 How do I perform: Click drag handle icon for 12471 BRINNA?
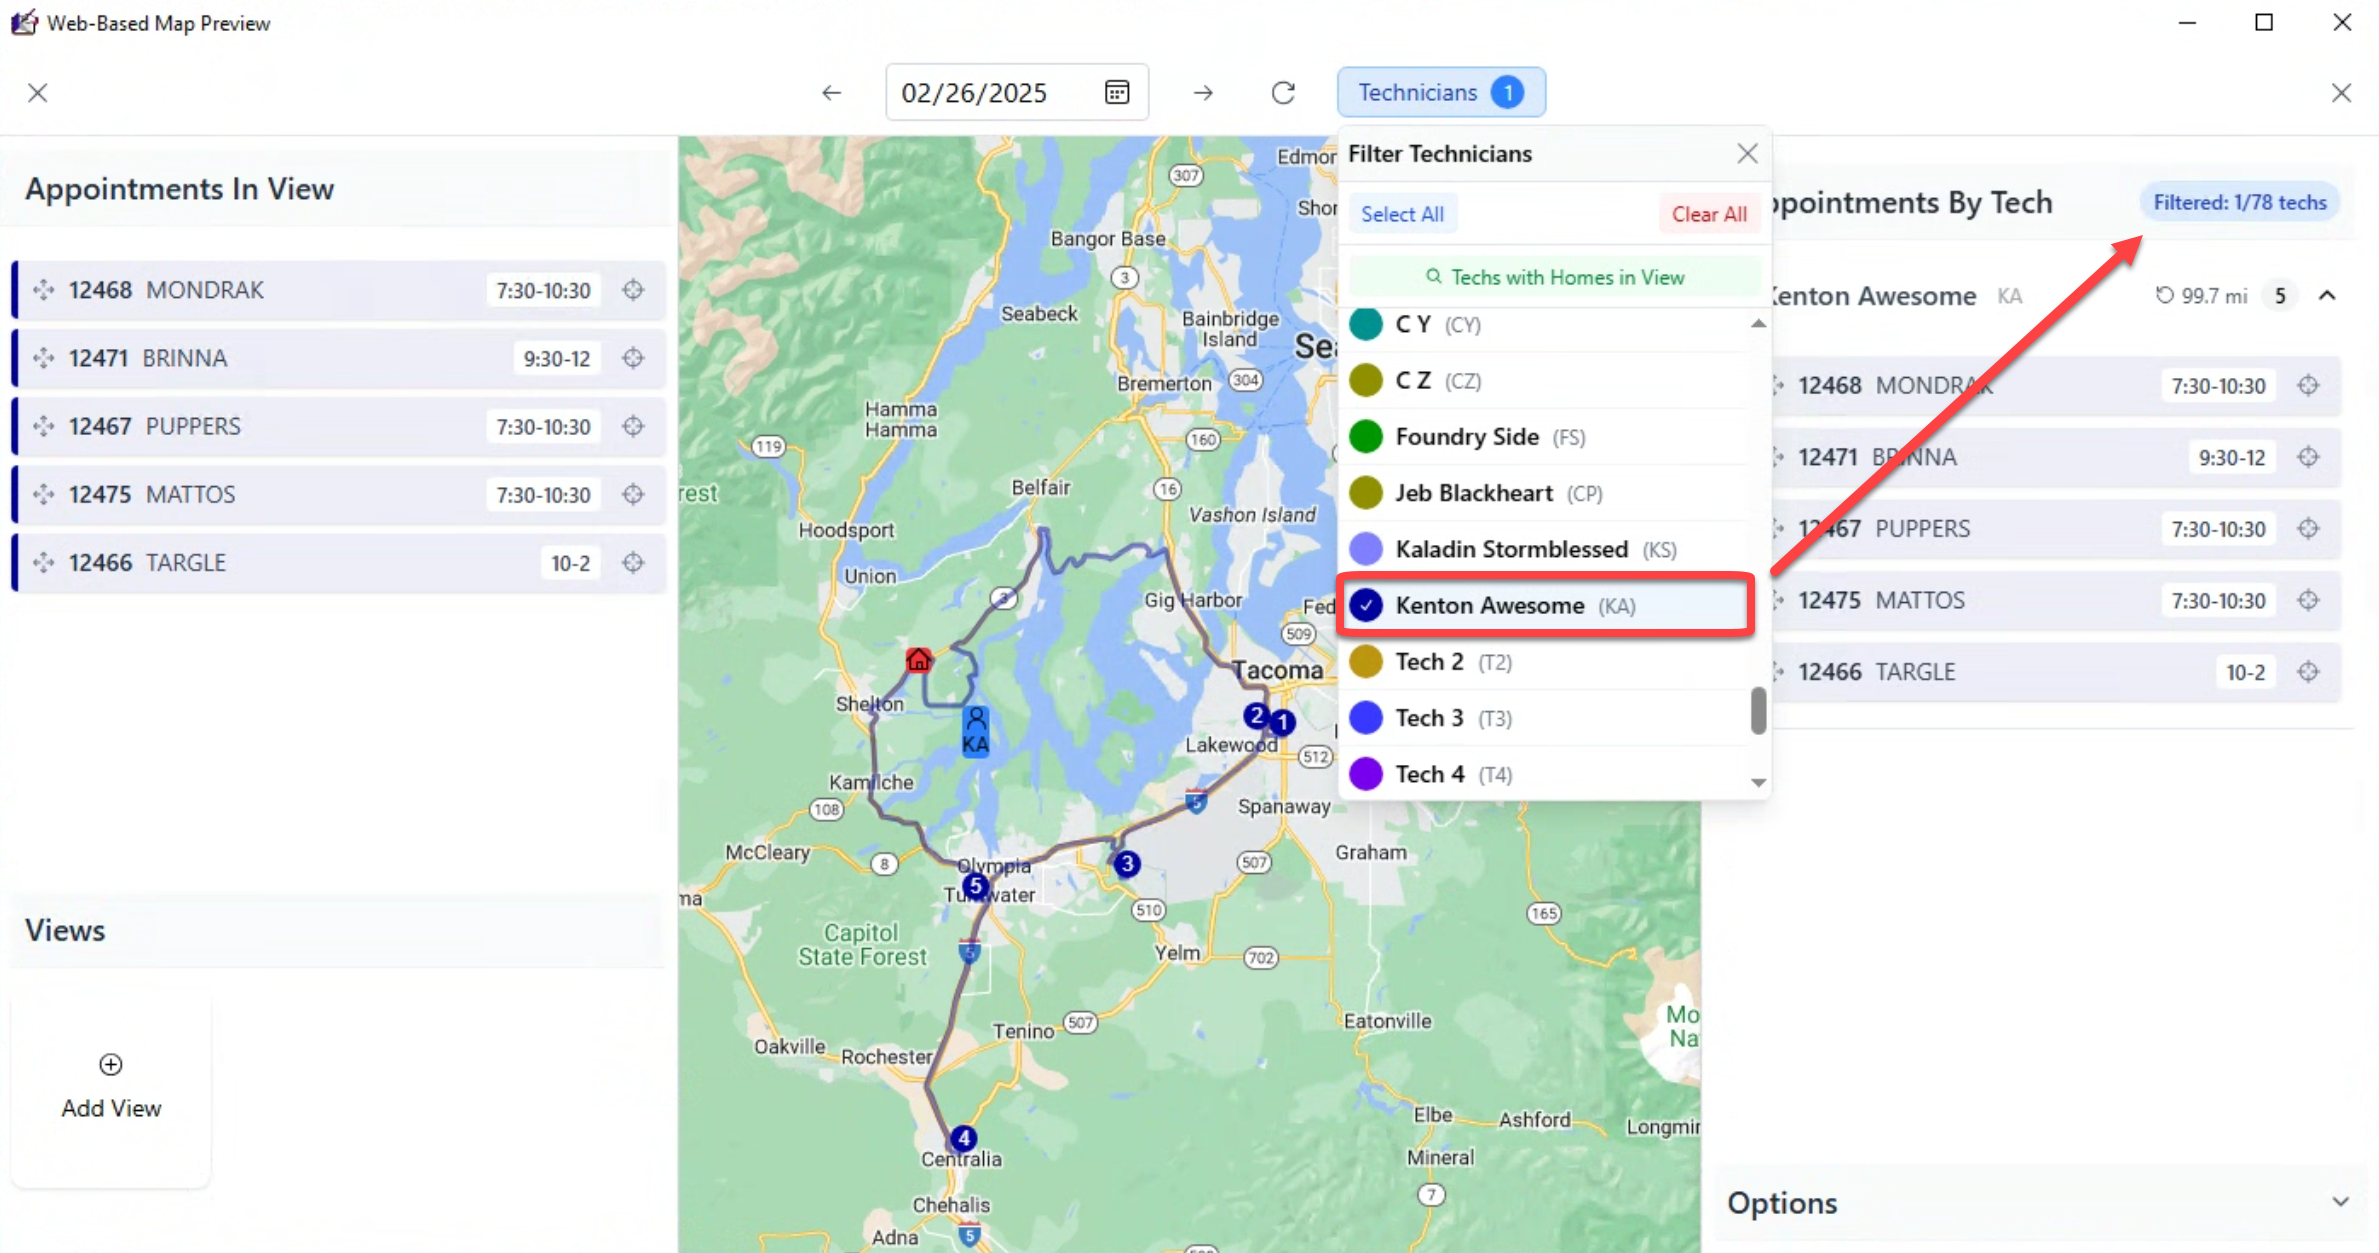(x=43, y=358)
